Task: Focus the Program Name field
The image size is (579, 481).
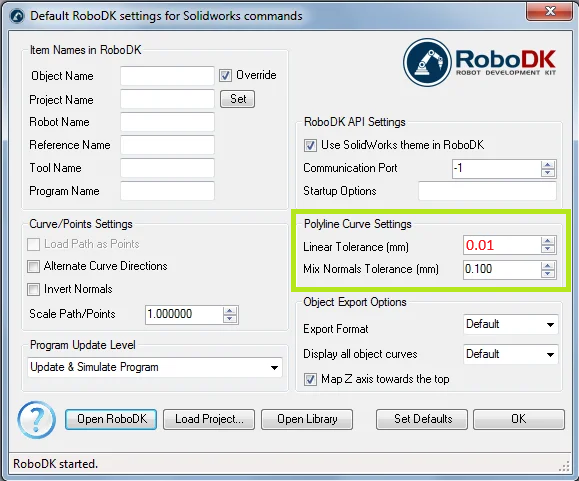Action: click(x=167, y=191)
